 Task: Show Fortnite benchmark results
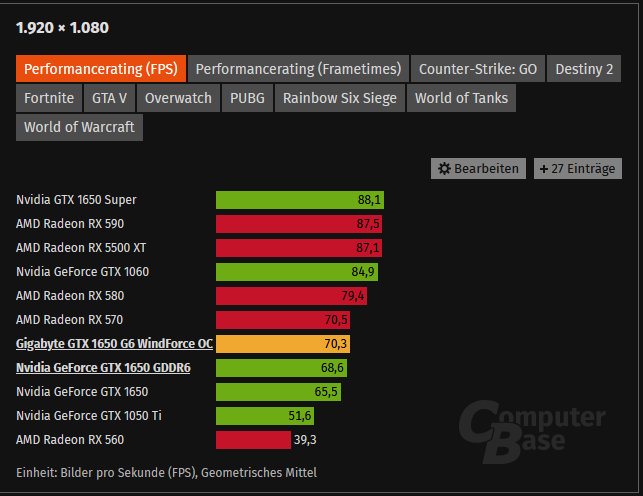pos(49,98)
